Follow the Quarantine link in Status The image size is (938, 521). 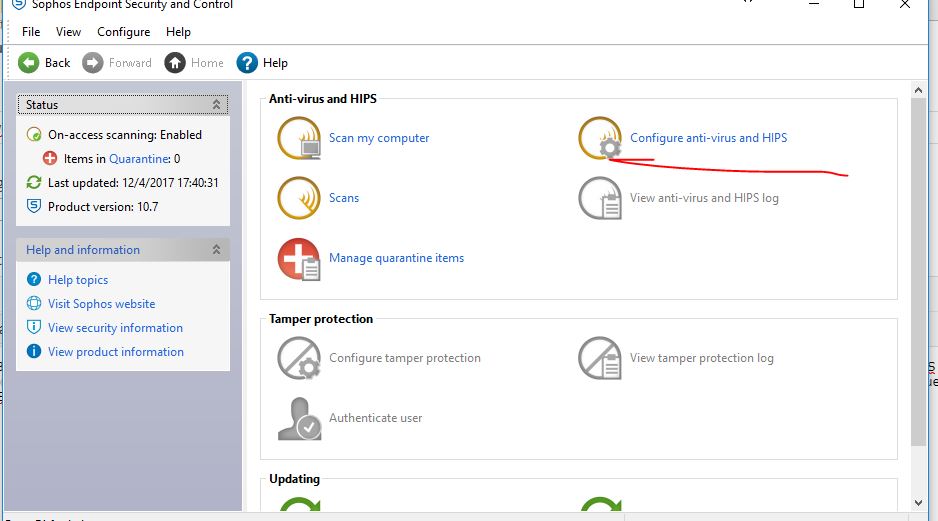click(139, 159)
